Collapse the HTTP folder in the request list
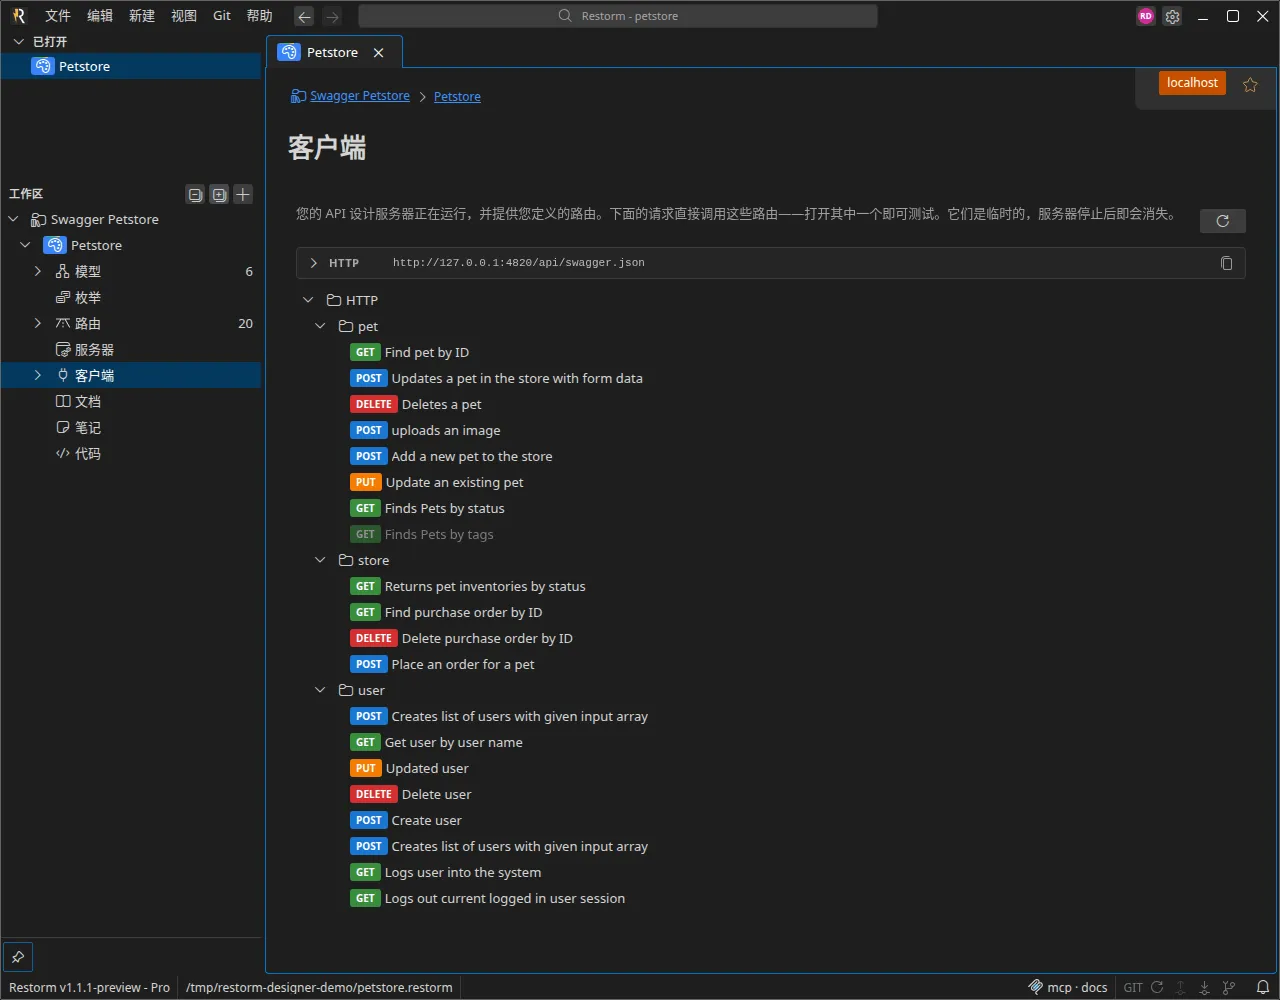1280x1000 pixels. tap(308, 300)
